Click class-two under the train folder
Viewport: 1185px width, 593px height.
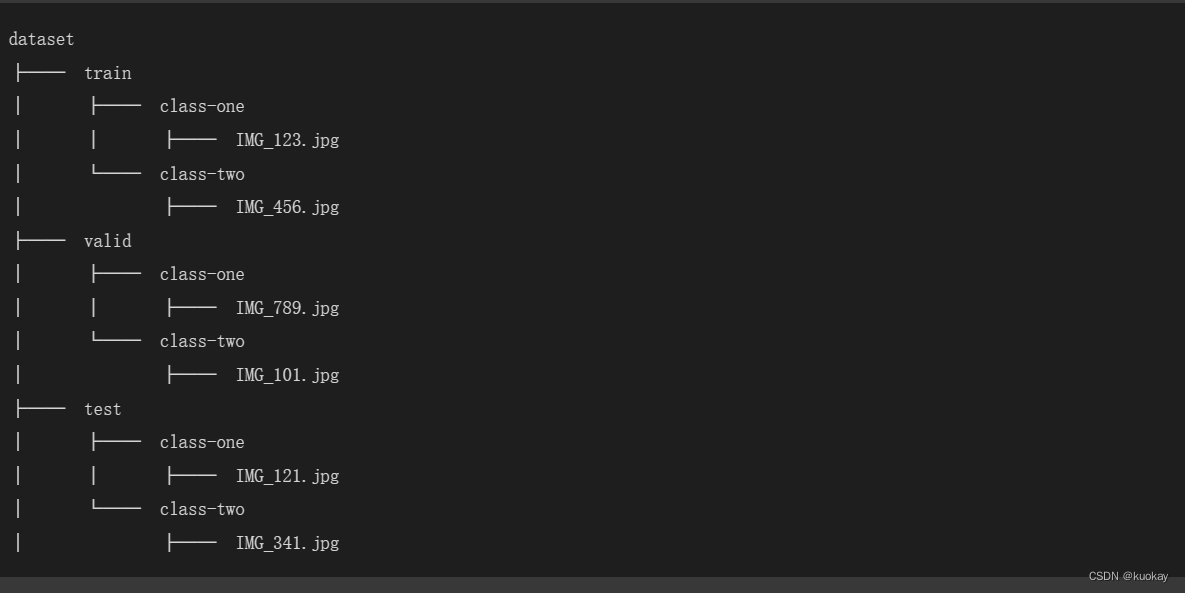click(202, 175)
